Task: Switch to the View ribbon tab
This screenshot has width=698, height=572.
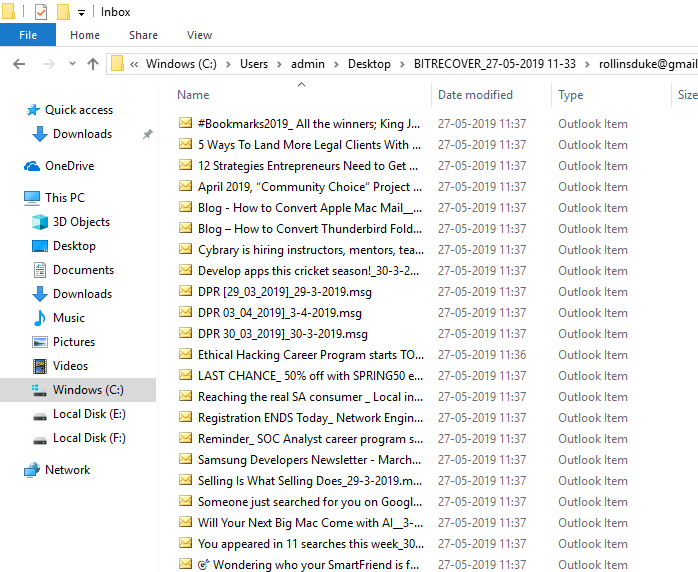Action: [x=199, y=35]
